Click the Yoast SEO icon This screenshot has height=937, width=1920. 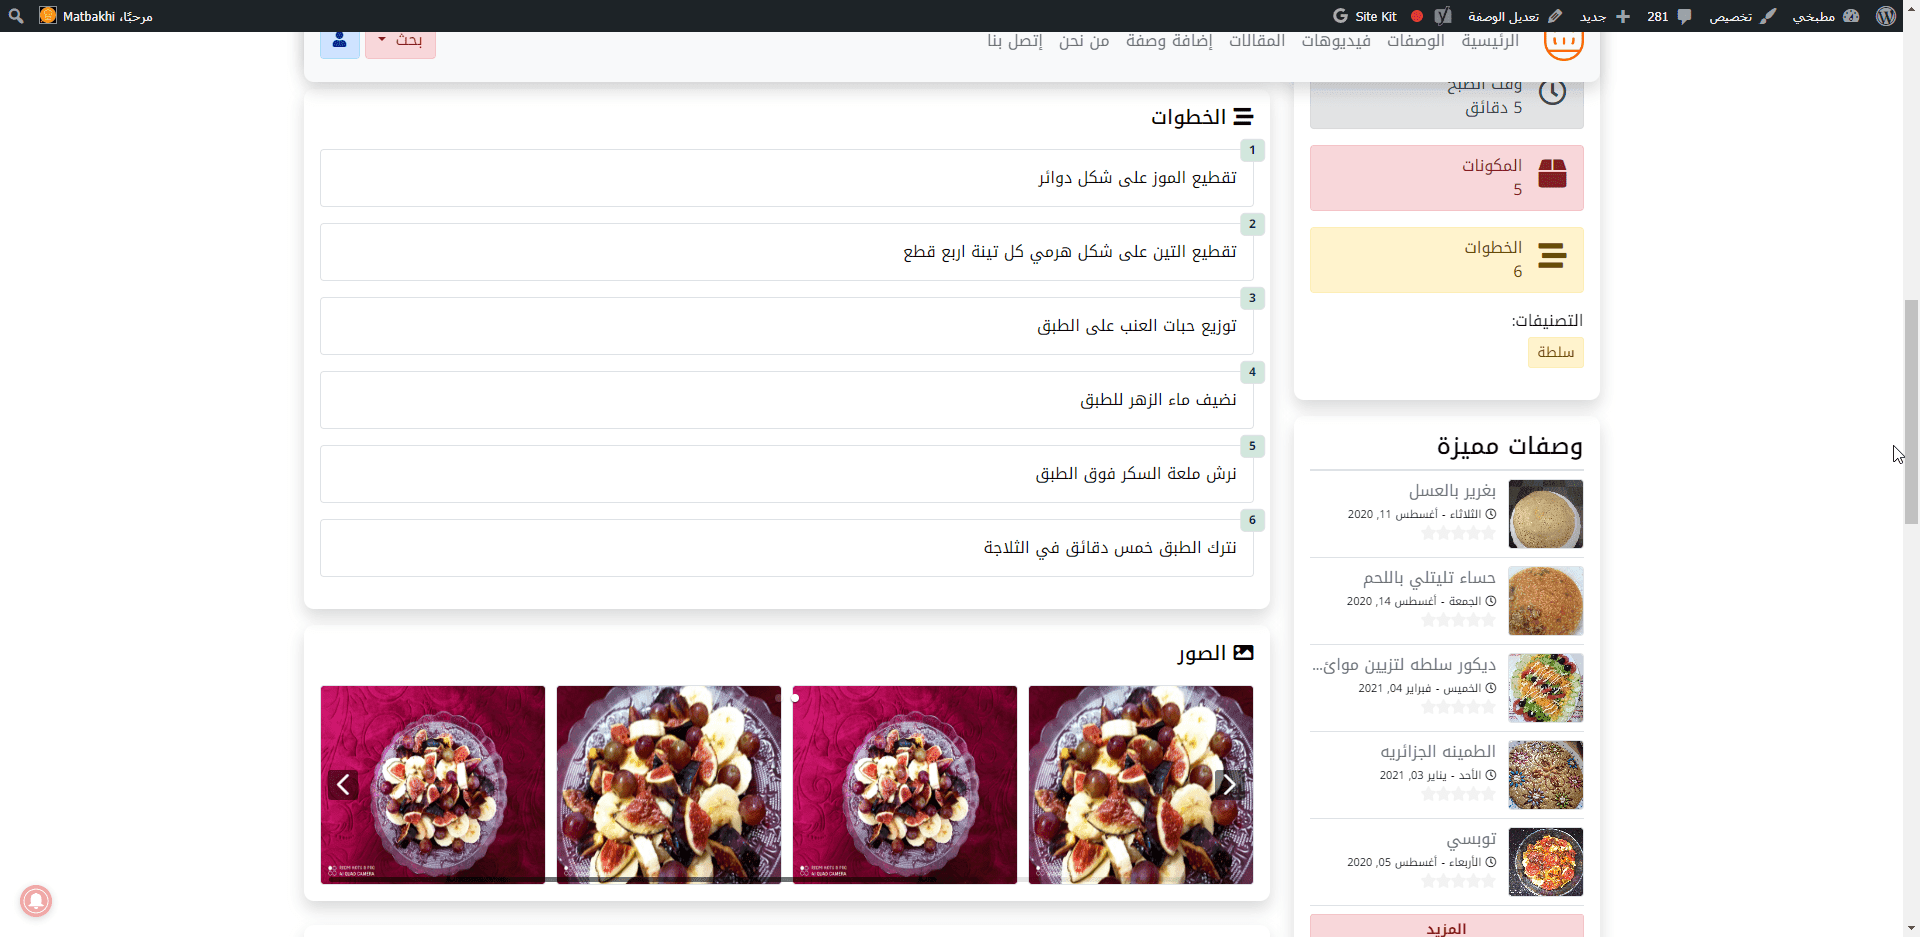tap(1442, 16)
